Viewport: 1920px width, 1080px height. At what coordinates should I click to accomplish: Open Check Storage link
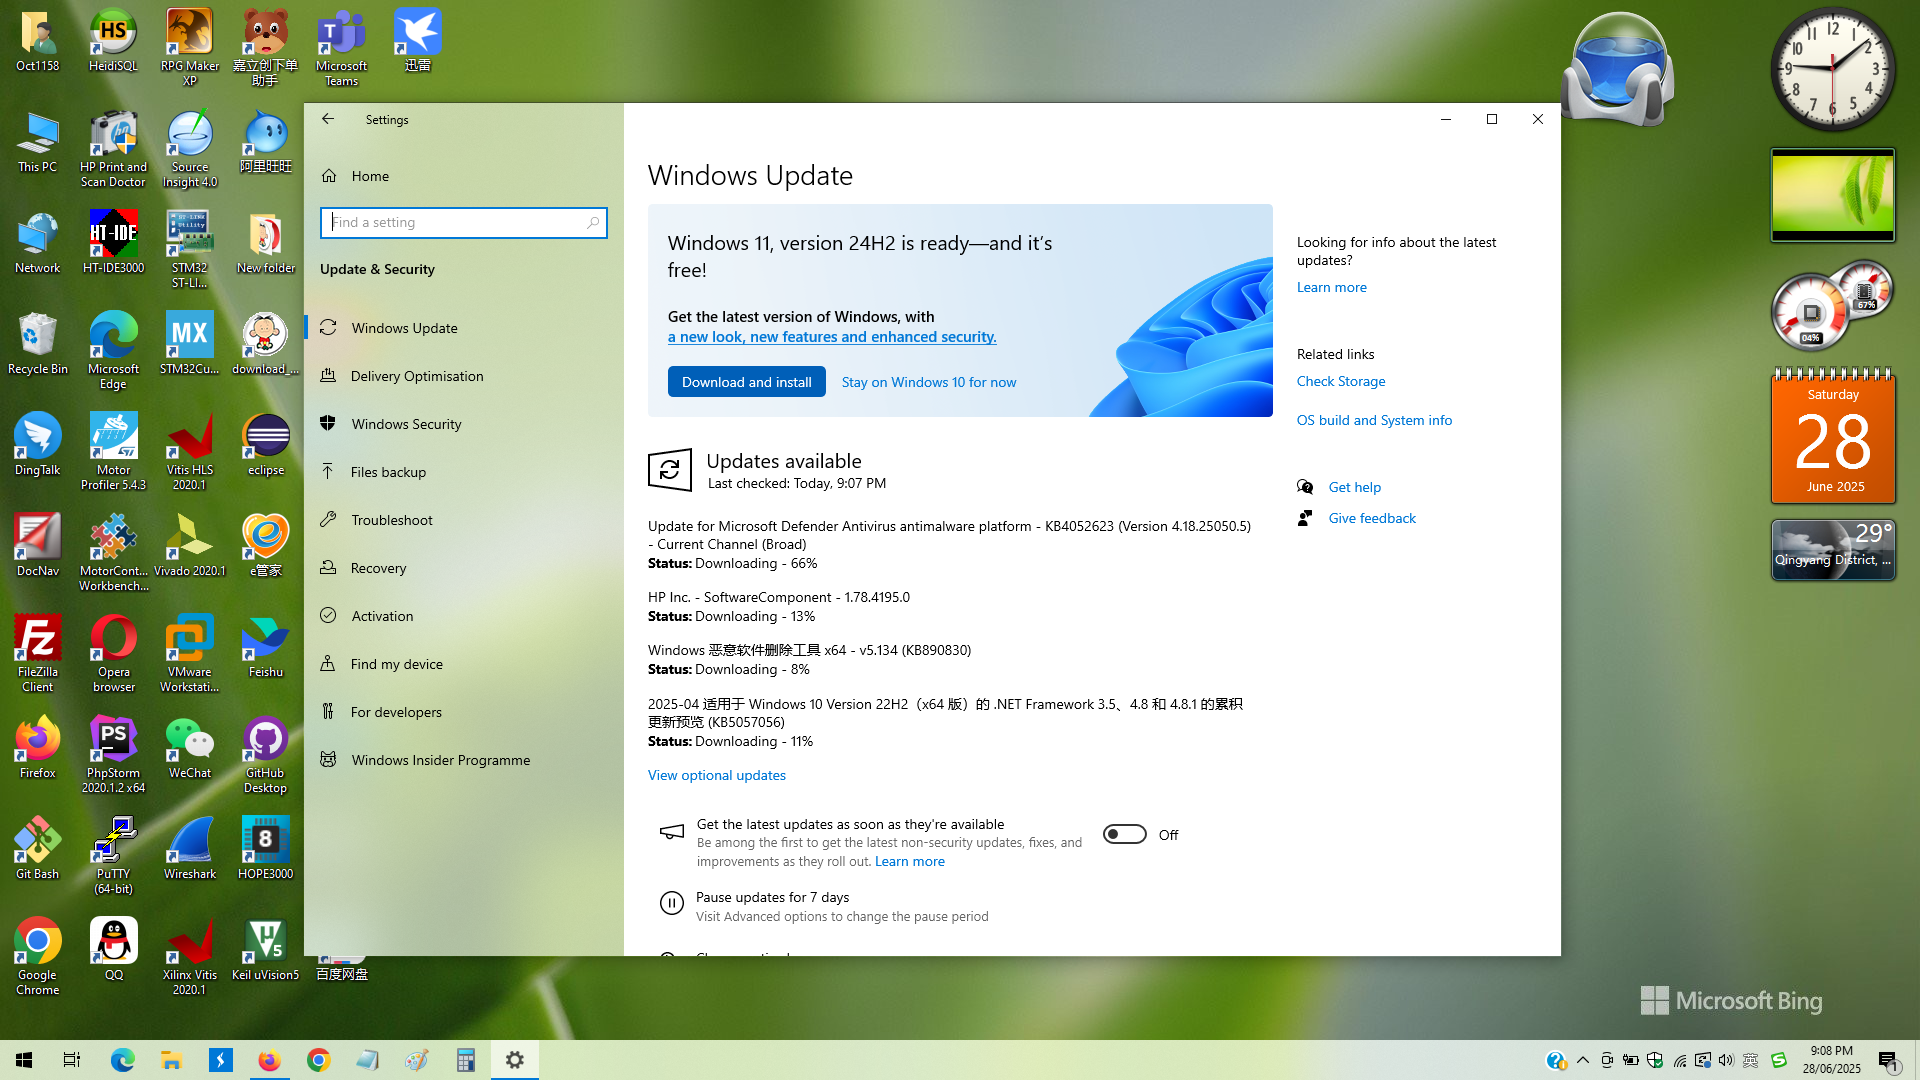click(x=1341, y=381)
